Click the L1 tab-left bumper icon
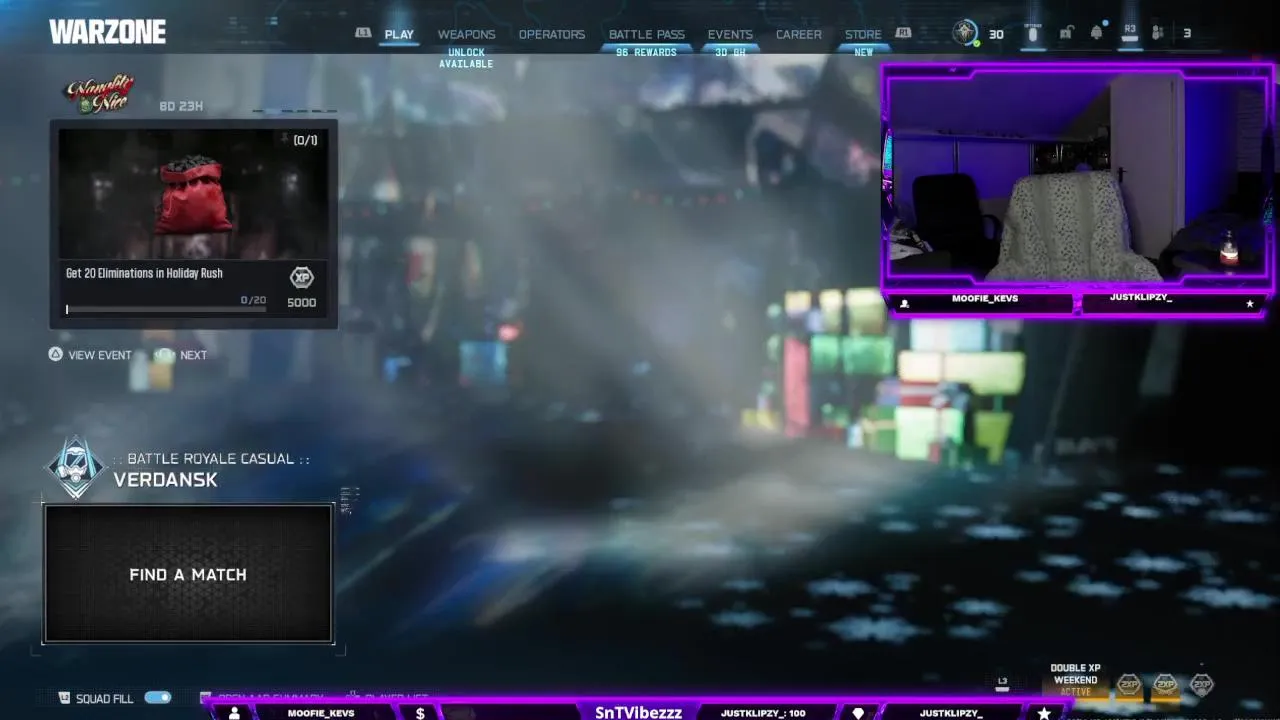 pos(363,33)
